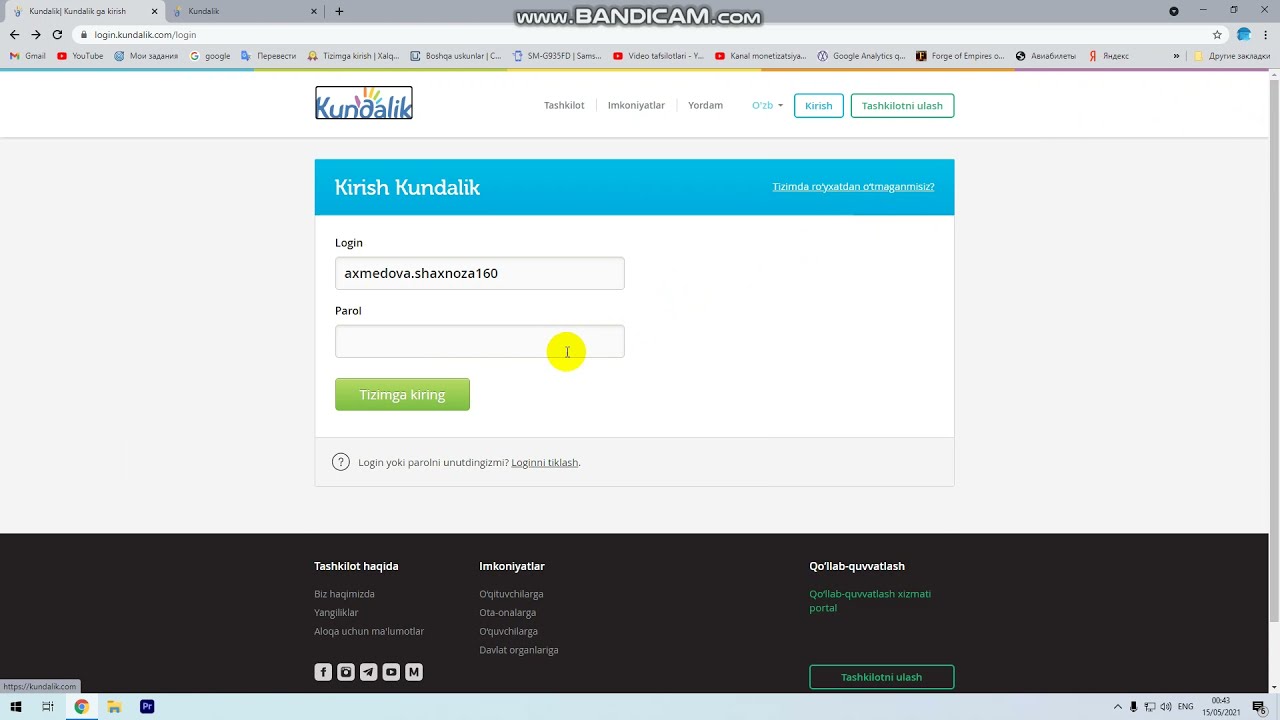The image size is (1280, 720).
Task: Open Task View in taskbar
Action: pyautogui.click(x=48, y=707)
